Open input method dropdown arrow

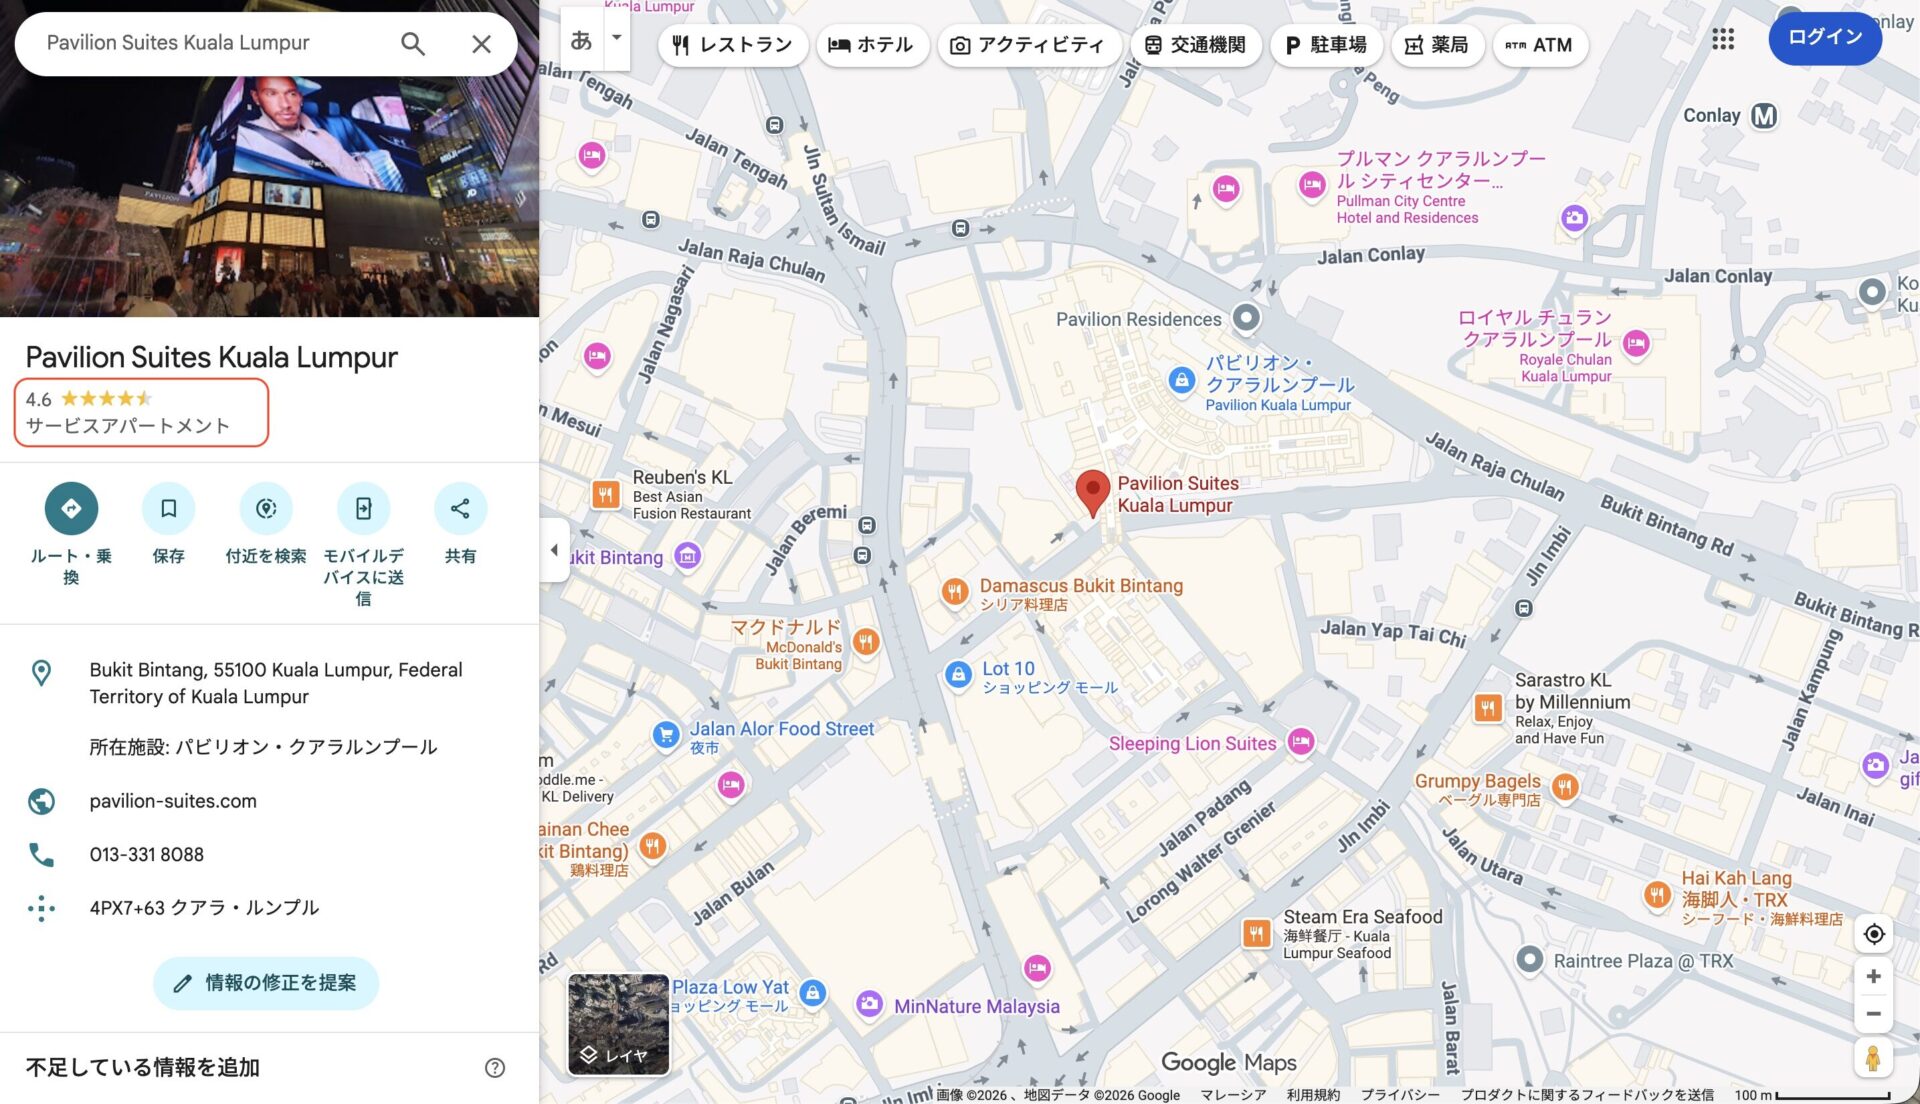617,38
